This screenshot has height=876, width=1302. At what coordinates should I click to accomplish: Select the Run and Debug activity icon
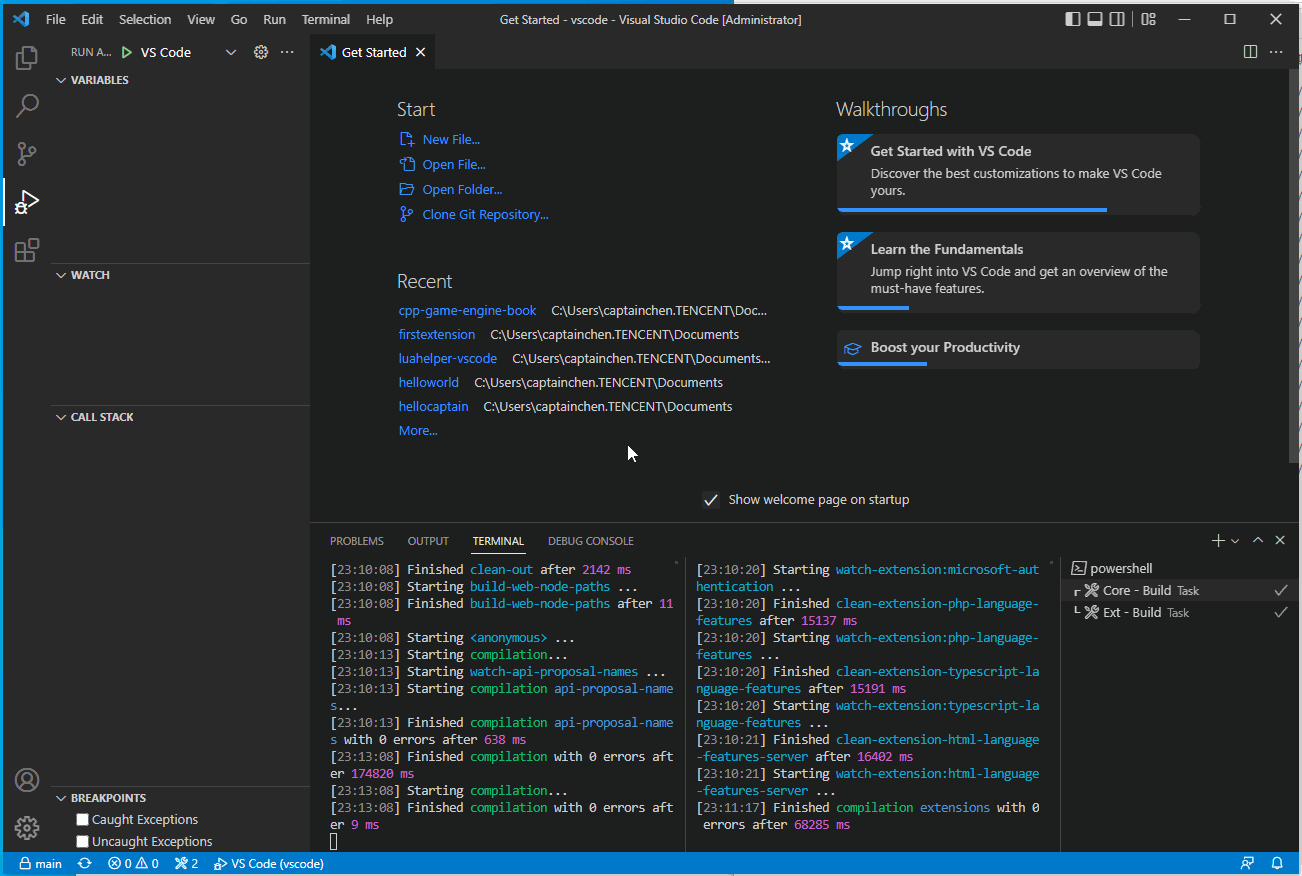[x=27, y=202]
